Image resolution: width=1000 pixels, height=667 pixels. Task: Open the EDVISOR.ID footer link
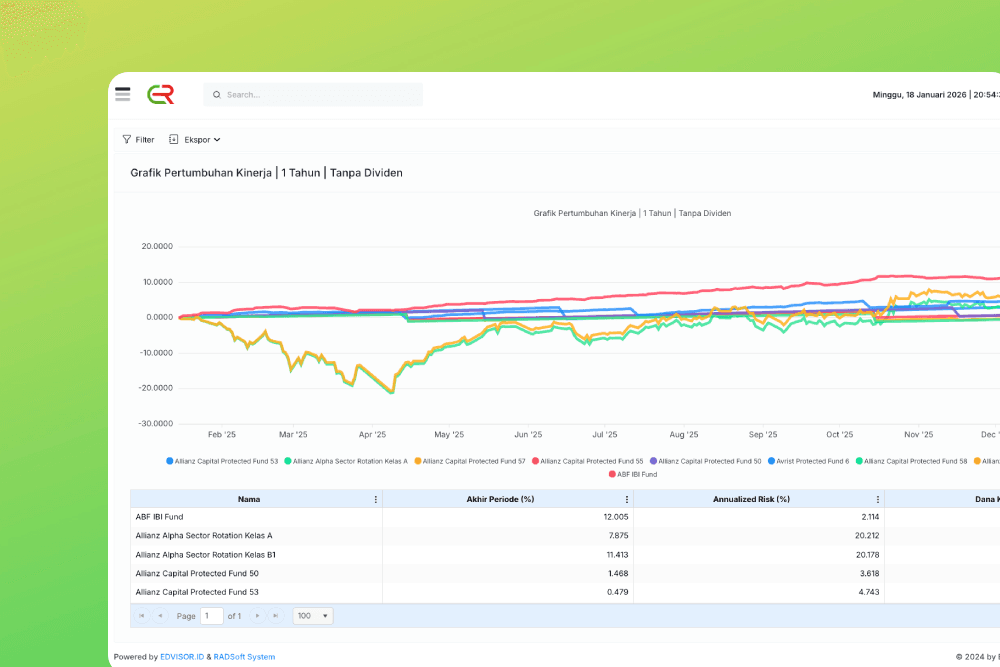(x=182, y=657)
